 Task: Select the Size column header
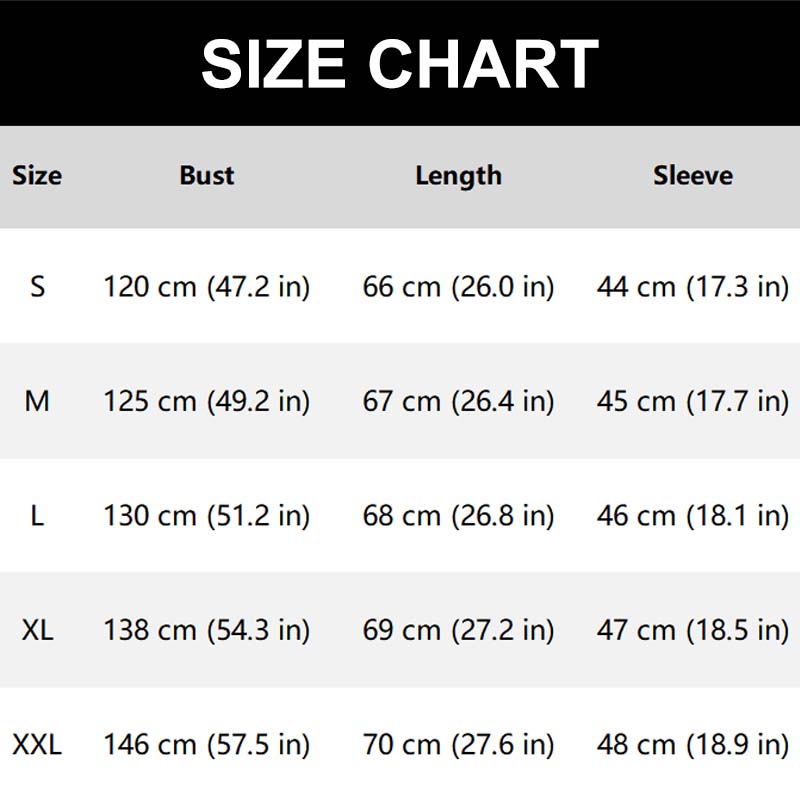(x=37, y=176)
